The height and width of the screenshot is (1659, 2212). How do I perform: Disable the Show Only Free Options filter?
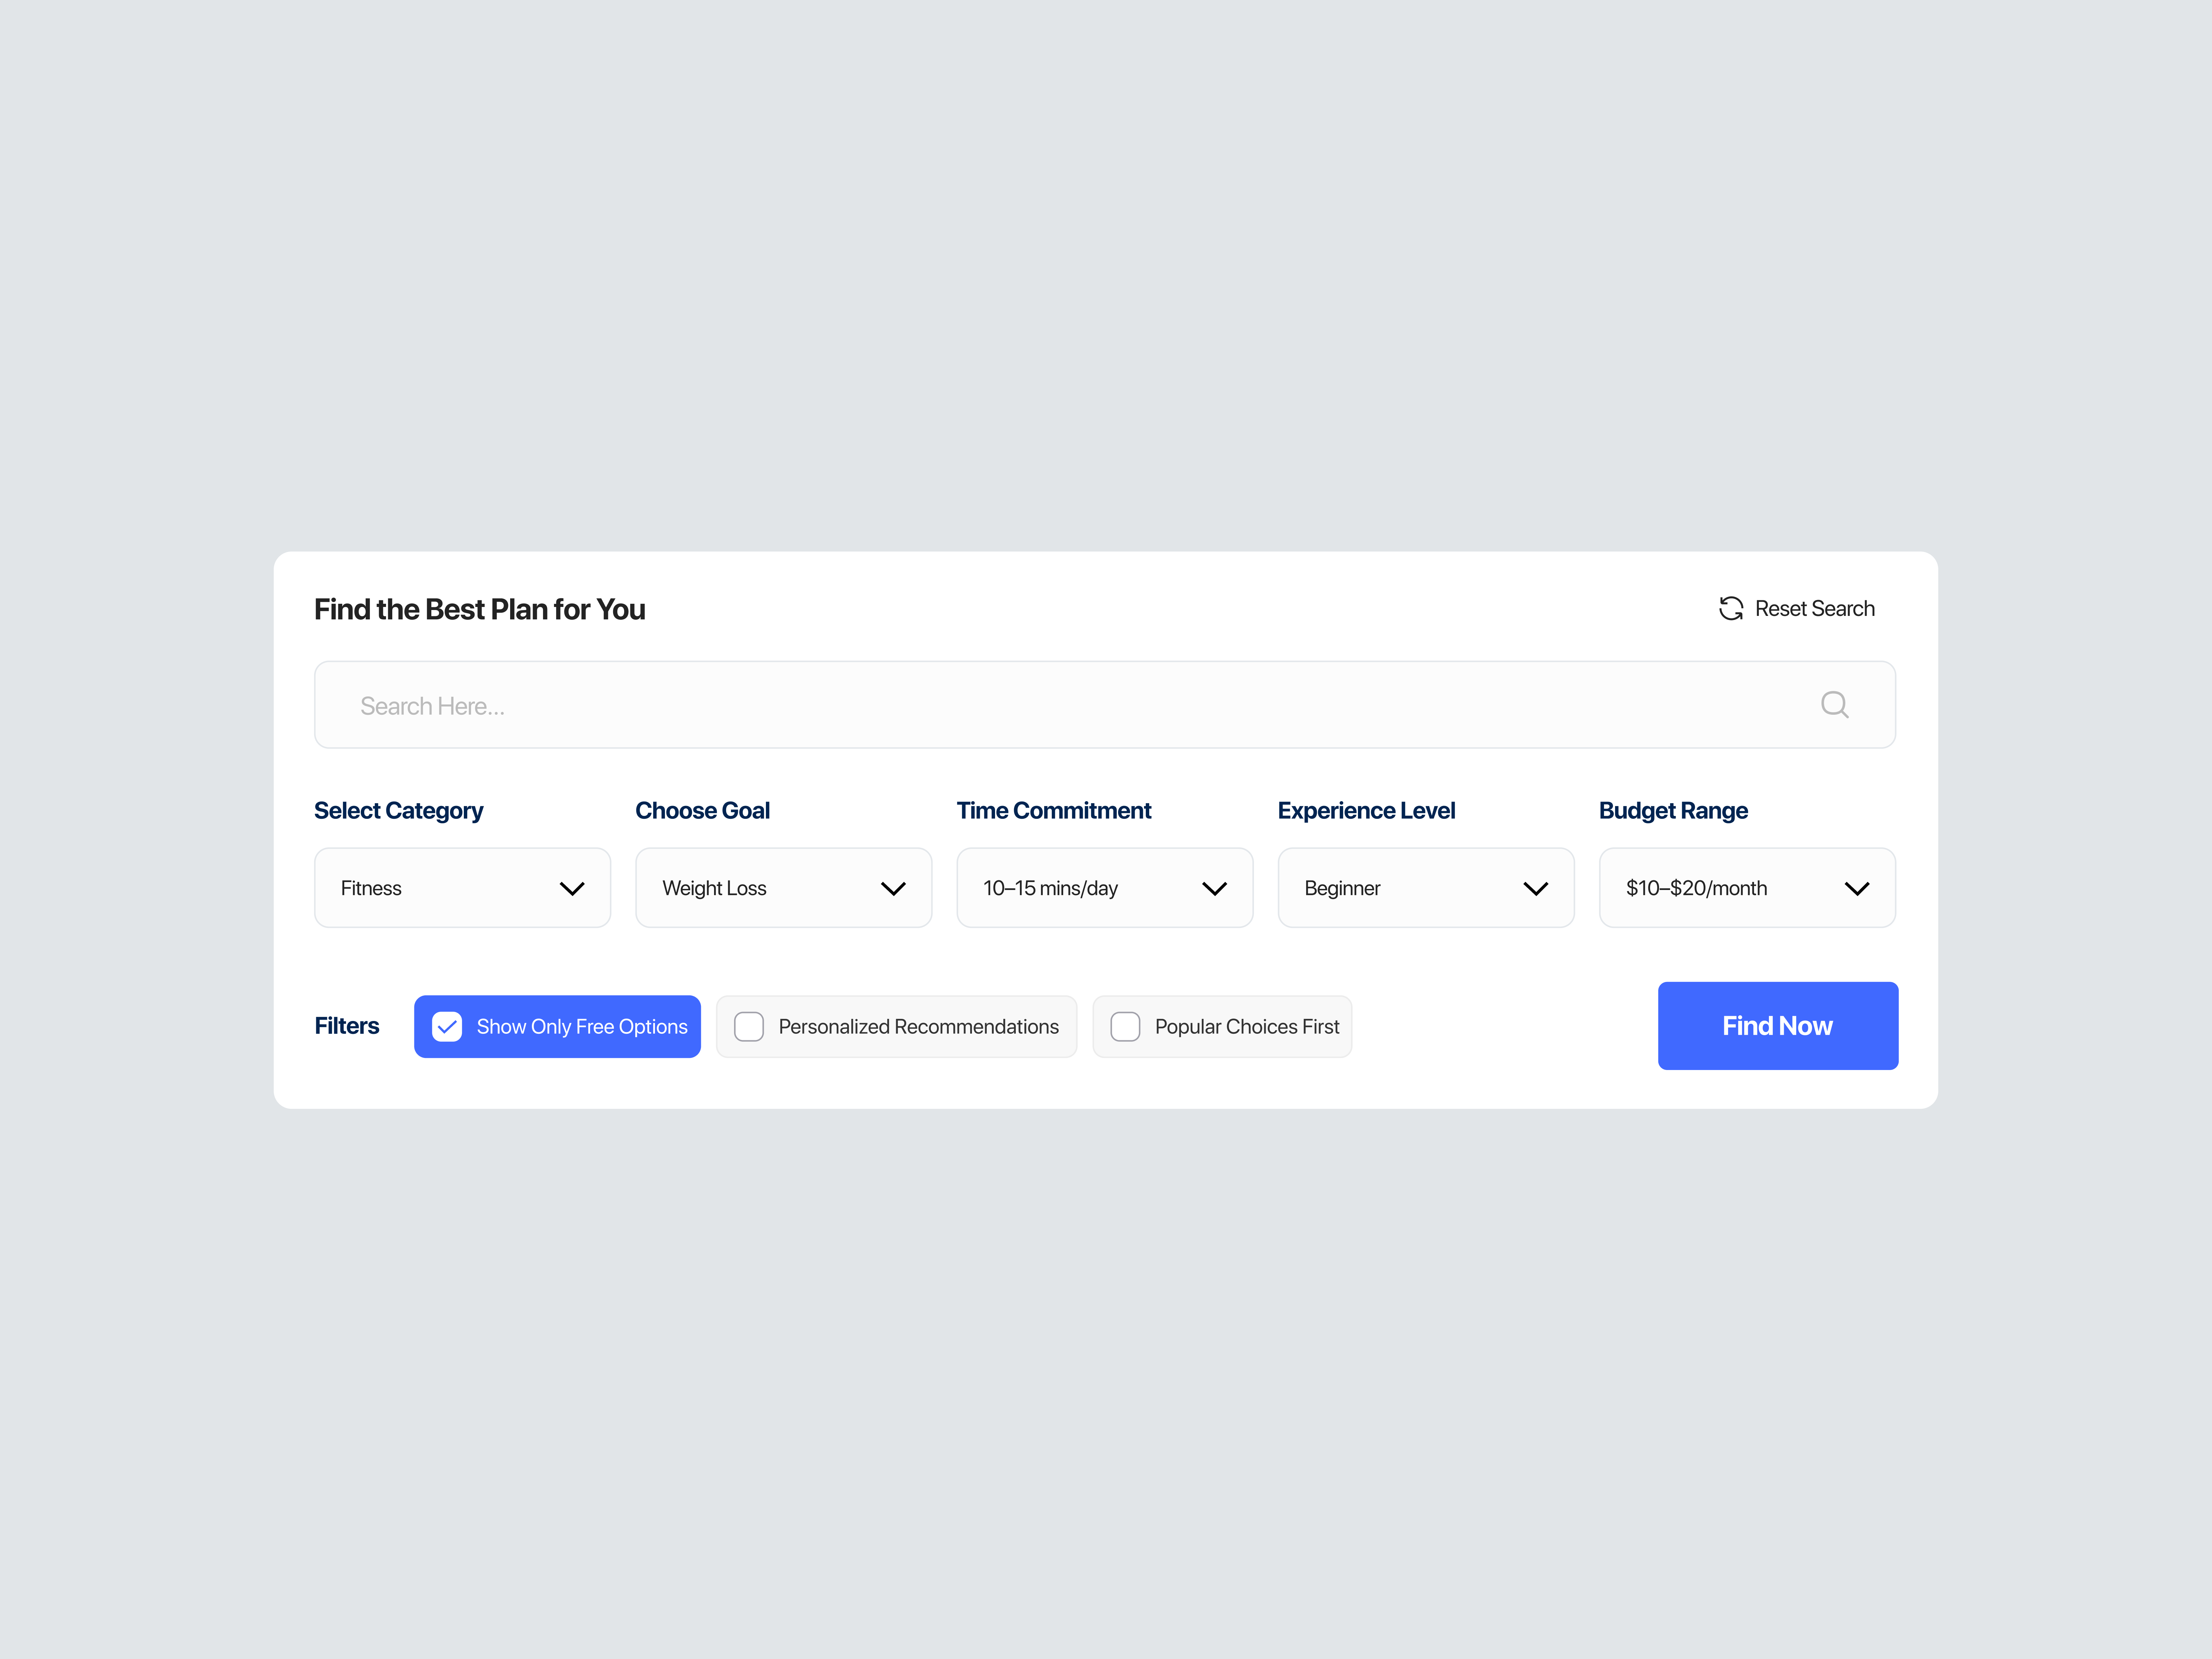pos(557,1026)
